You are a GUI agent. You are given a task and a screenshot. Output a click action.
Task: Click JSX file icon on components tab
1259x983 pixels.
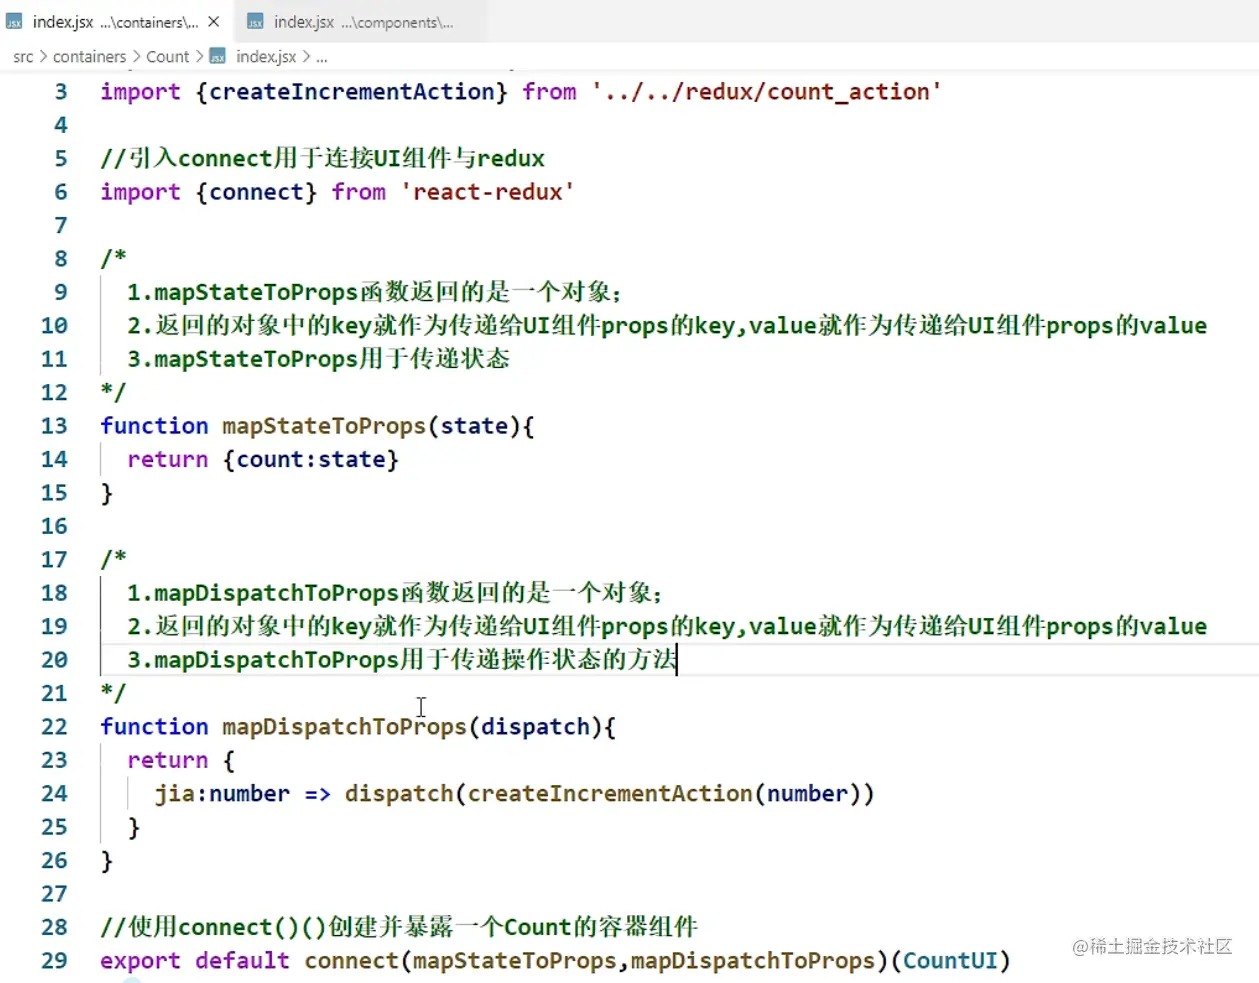point(255,21)
